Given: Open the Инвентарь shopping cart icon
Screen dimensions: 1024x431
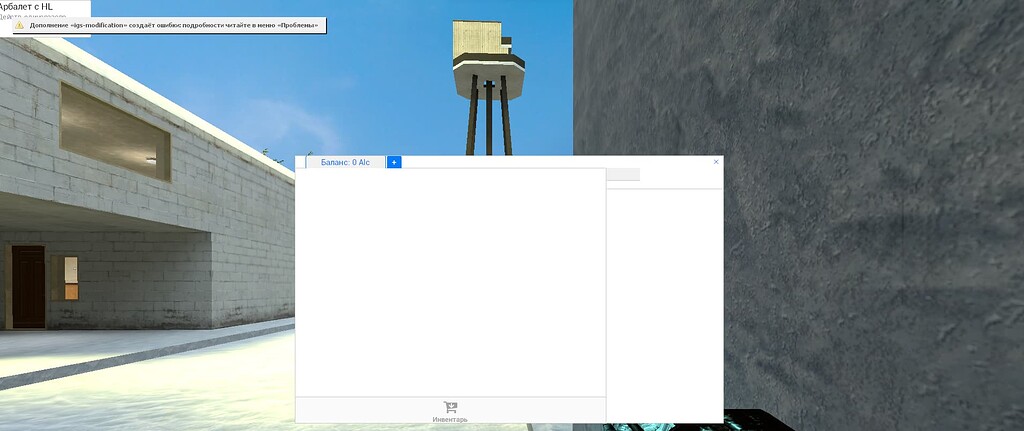Looking at the screenshot, I should tap(450, 407).
